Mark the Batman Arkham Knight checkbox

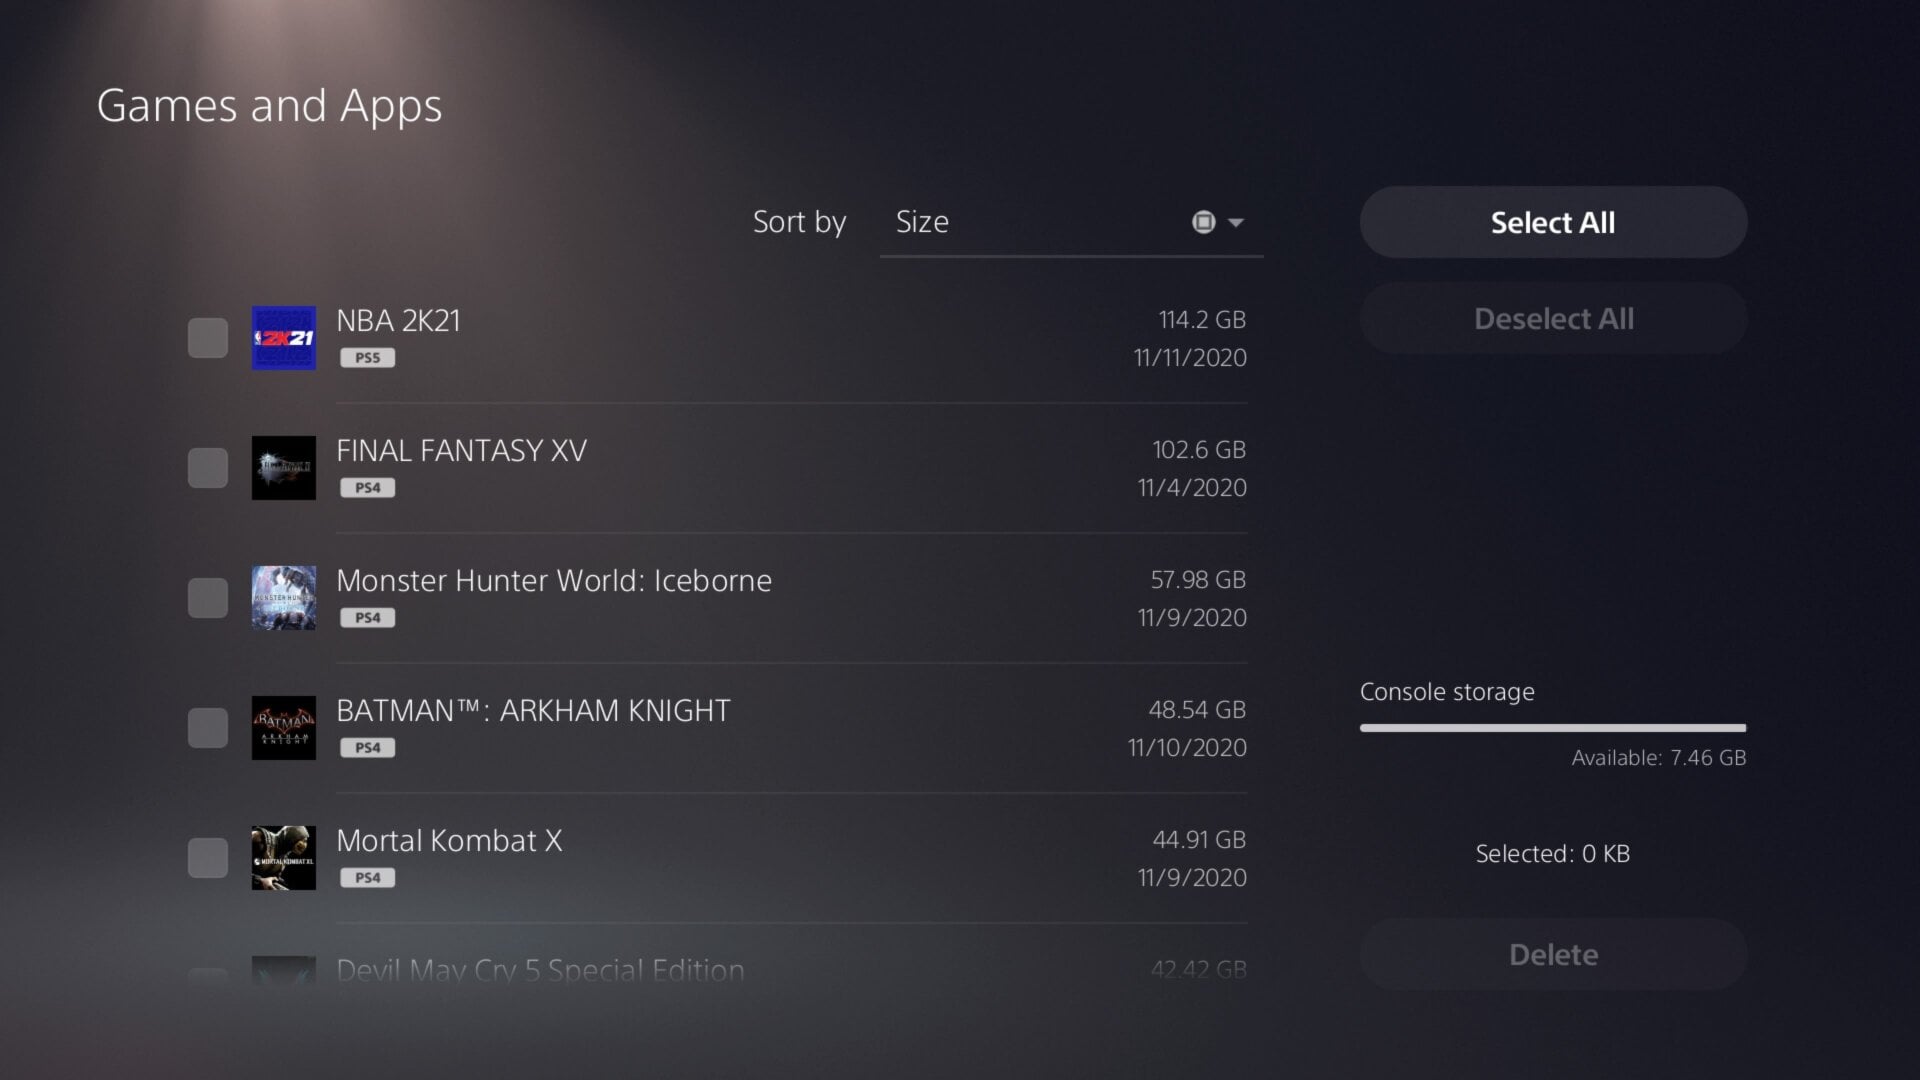pyautogui.click(x=208, y=728)
